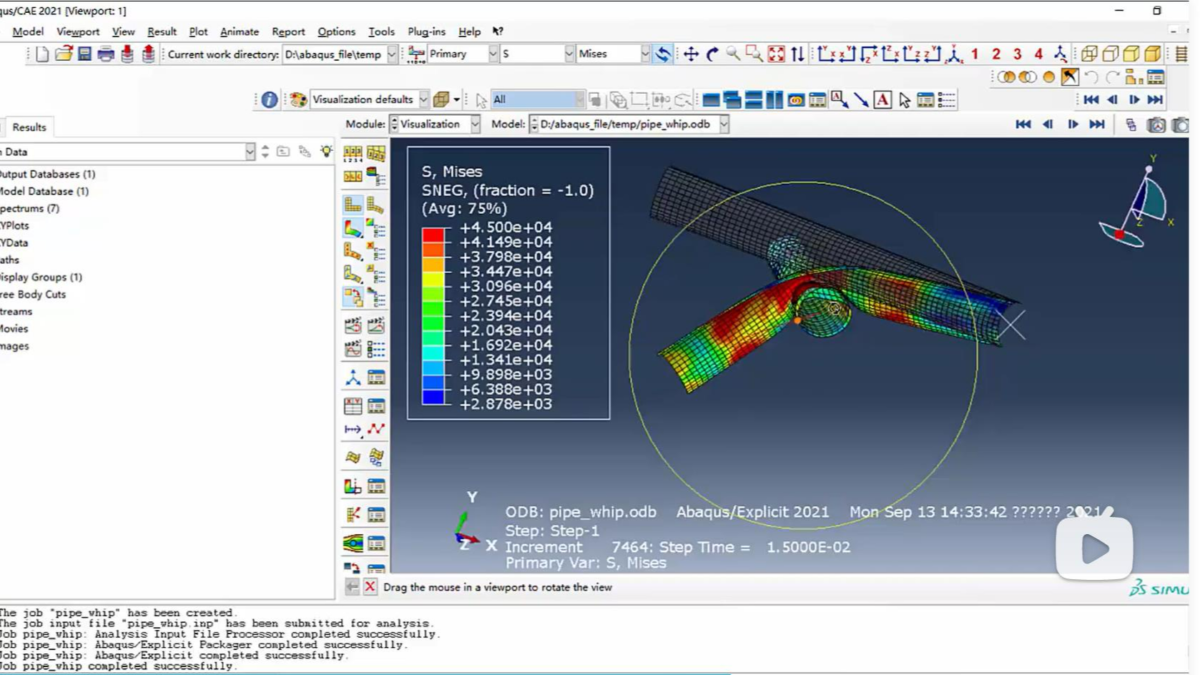This screenshot has width=1200, height=675.
Task: Select the Pan View tool
Action: [691, 54]
